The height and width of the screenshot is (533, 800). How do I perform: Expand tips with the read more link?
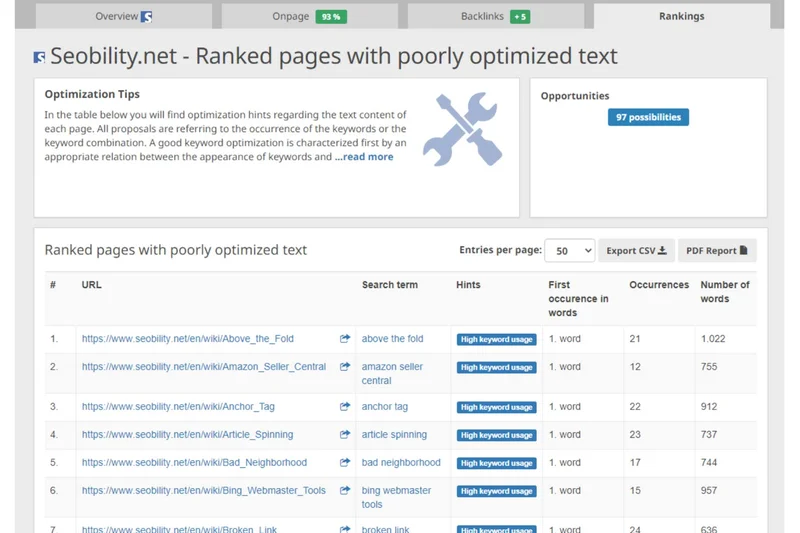364,157
